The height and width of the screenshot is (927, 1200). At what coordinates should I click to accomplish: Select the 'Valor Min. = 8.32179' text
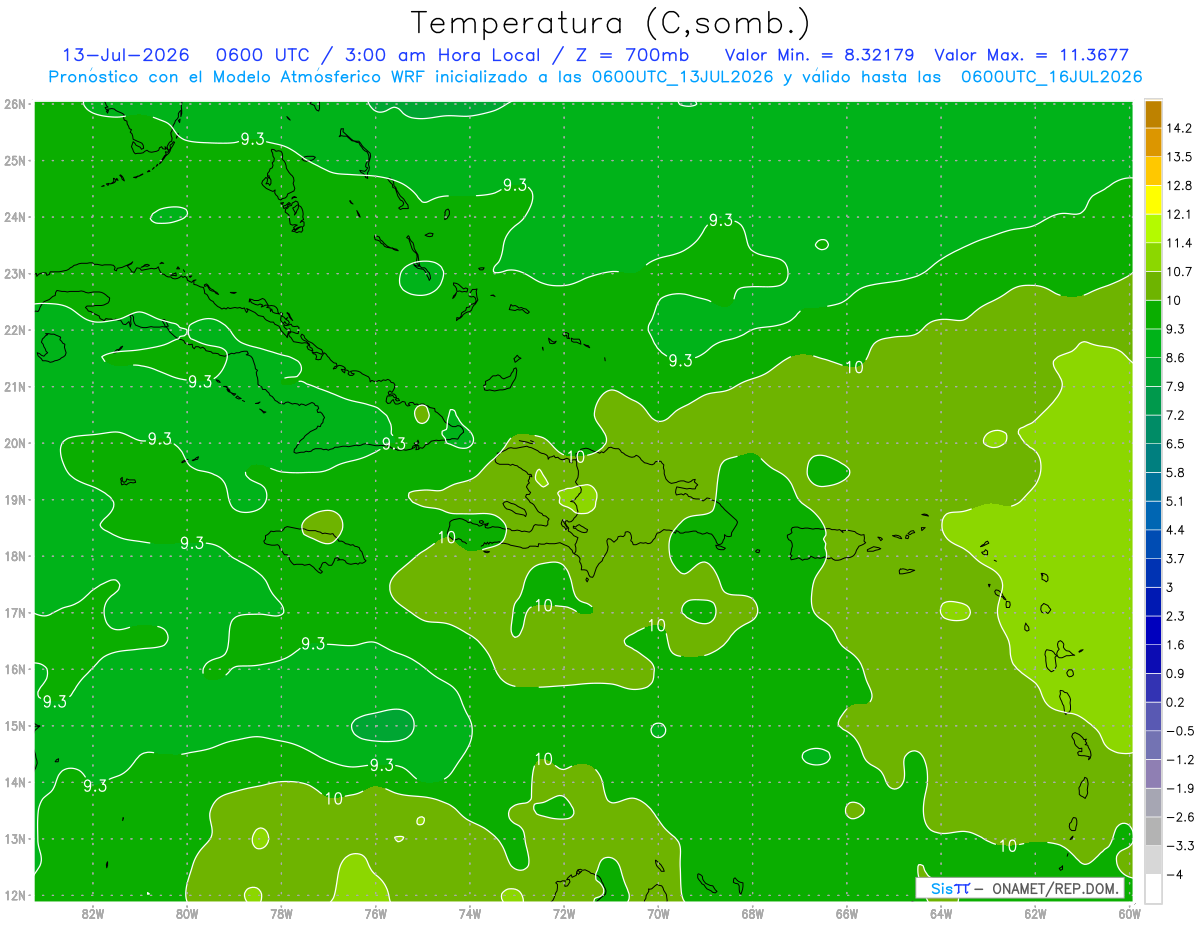tap(819, 55)
